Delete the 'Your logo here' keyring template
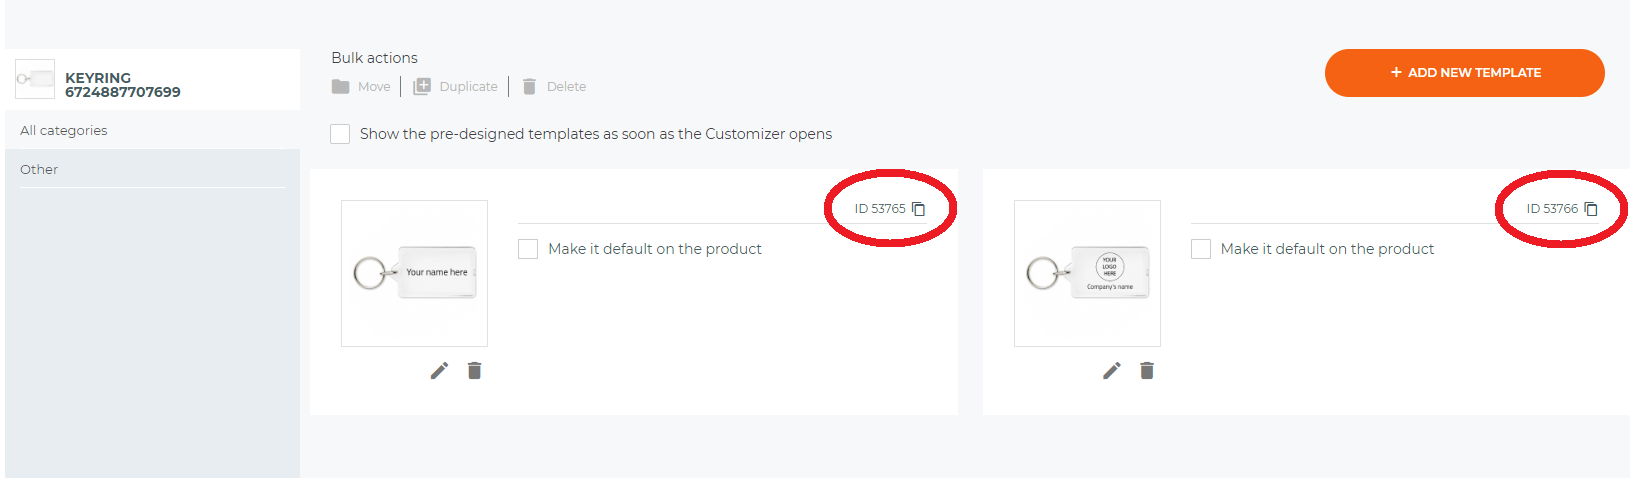The image size is (1630, 478). pyautogui.click(x=1147, y=371)
